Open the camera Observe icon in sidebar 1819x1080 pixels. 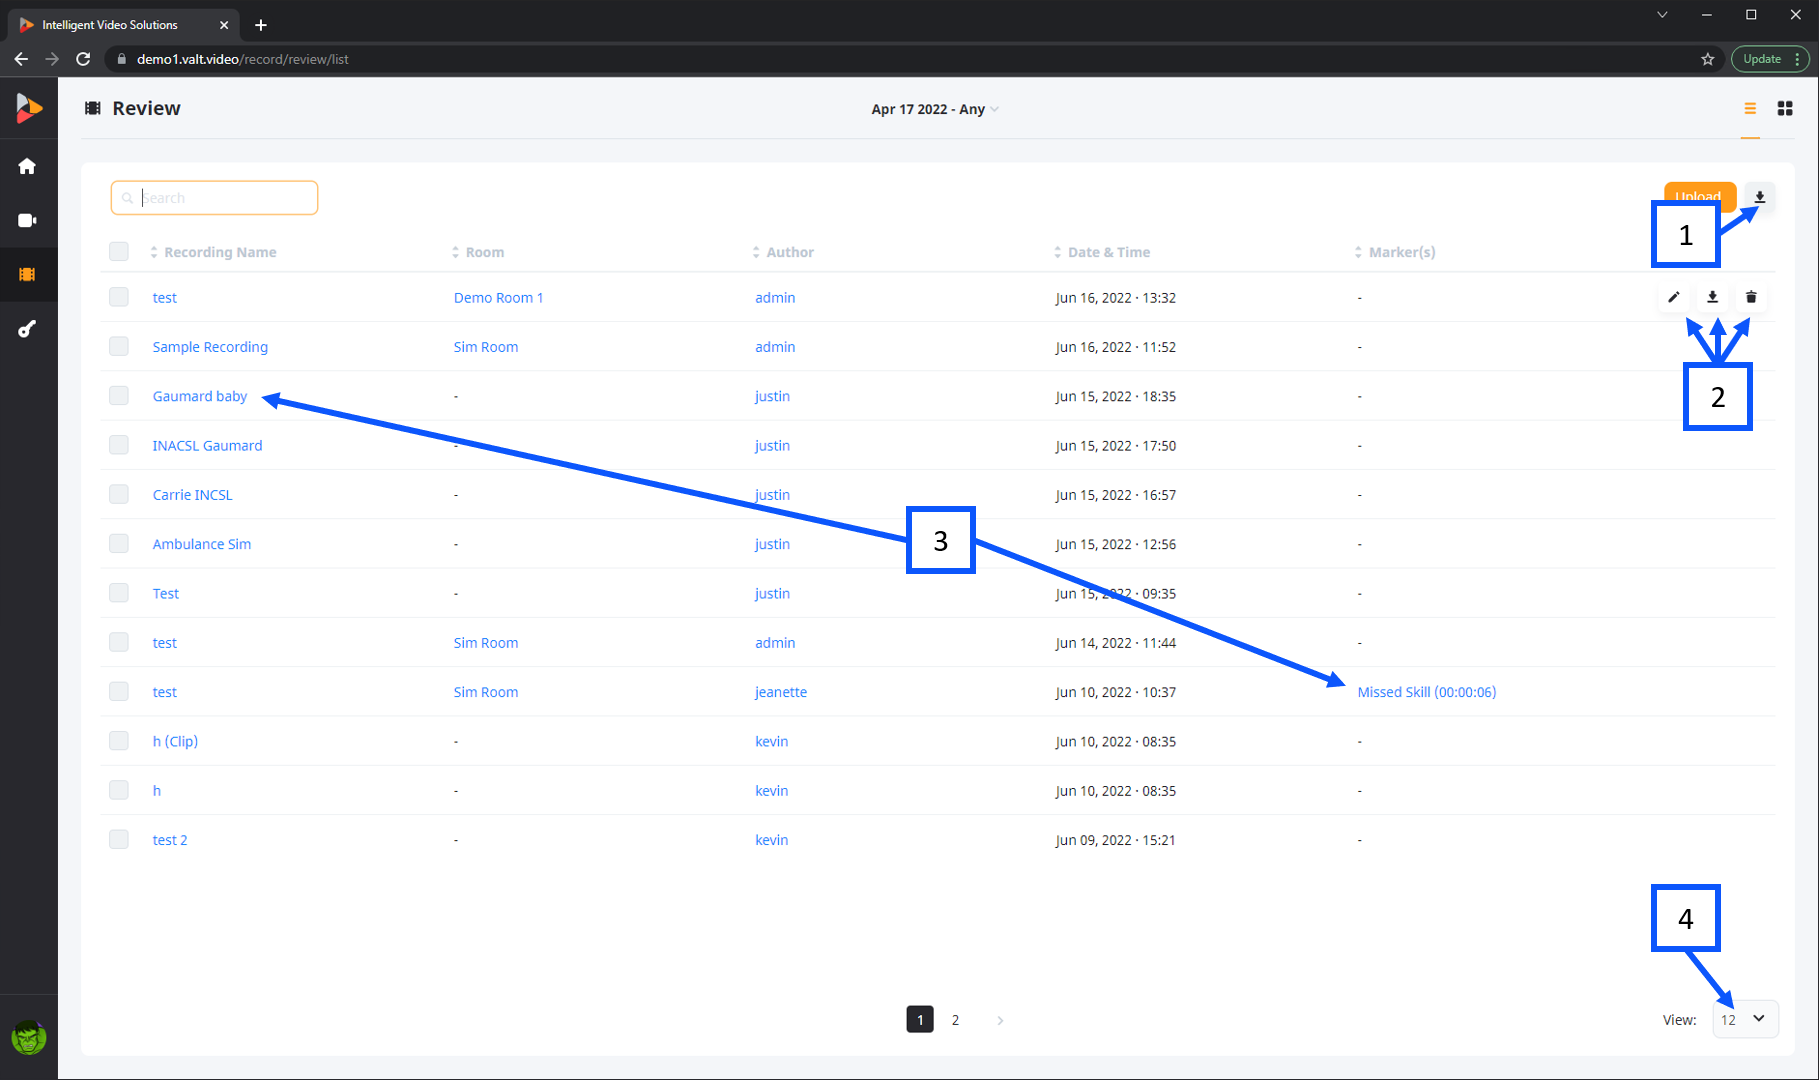(27, 220)
